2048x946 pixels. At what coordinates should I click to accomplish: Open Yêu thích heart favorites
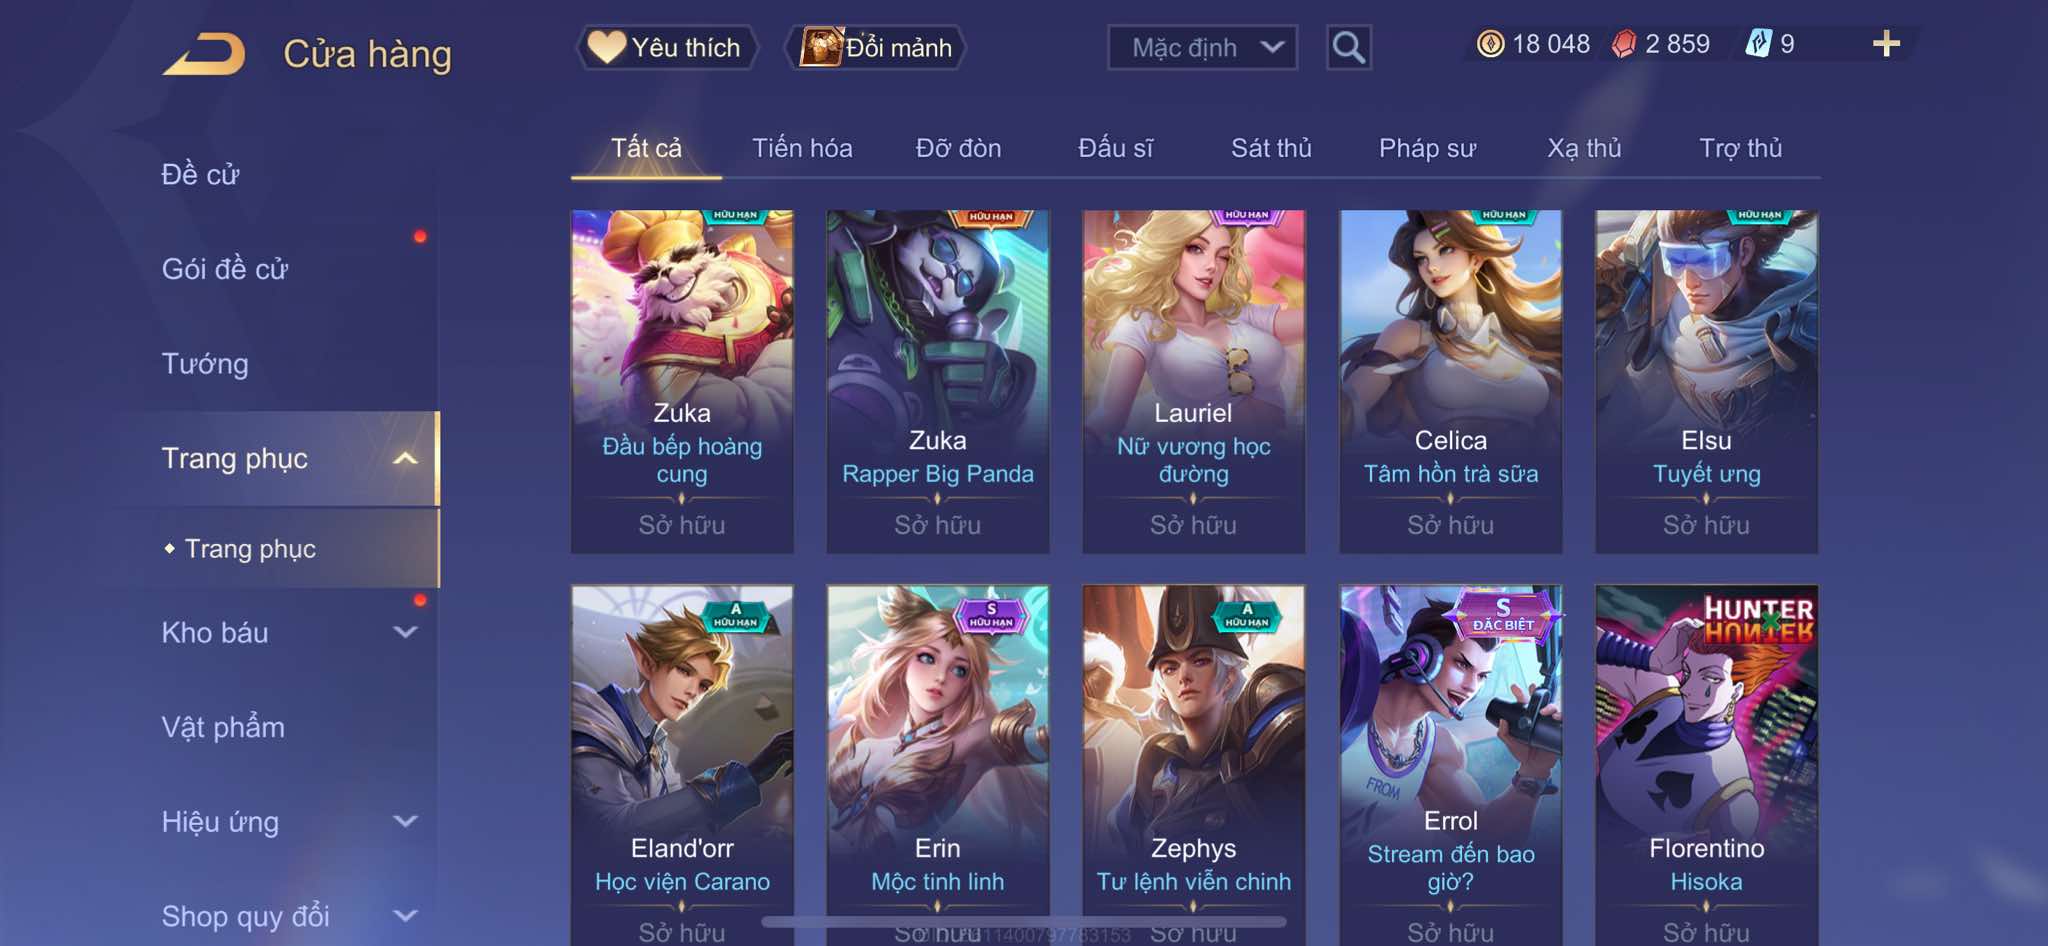(x=666, y=47)
